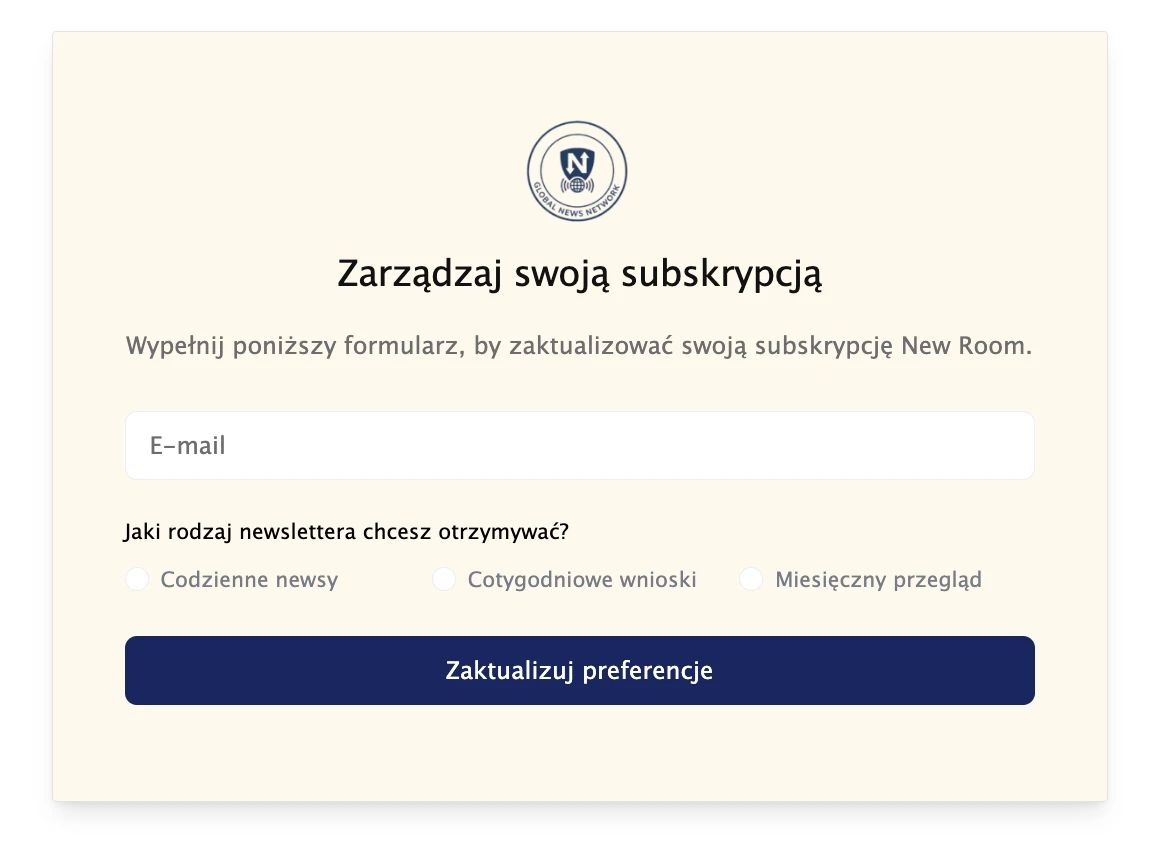Click the Global News Network text ring
This screenshot has height=848, width=1156.
point(578,211)
